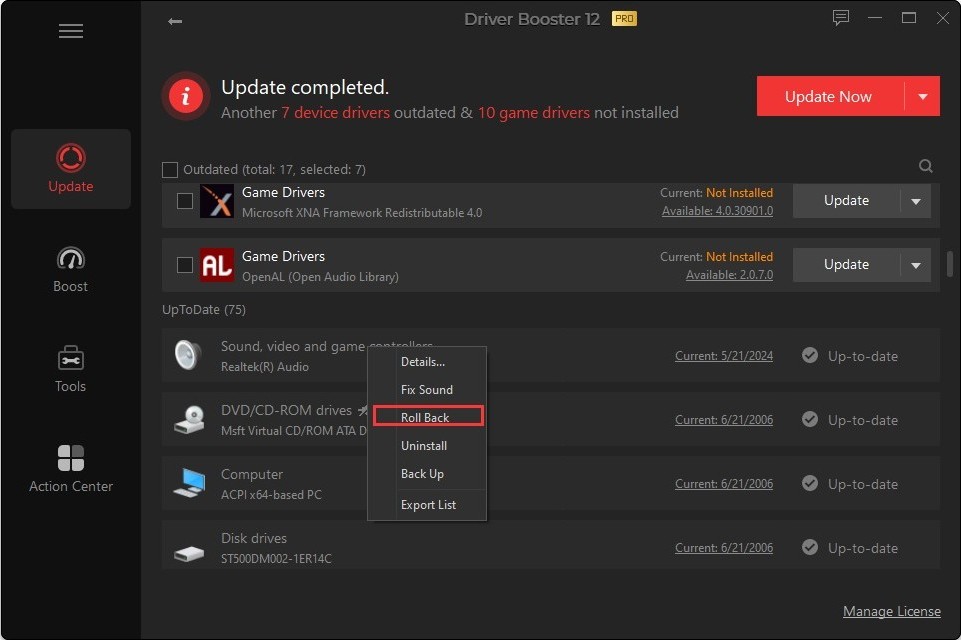
Task: Toggle the Outdated select-all checkbox
Action: coord(170,170)
